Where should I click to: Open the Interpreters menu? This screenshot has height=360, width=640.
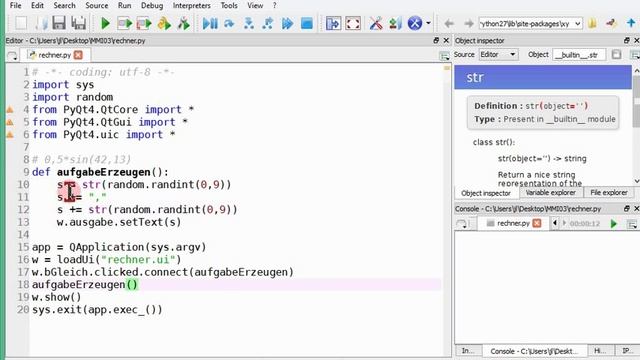pos(191,6)
